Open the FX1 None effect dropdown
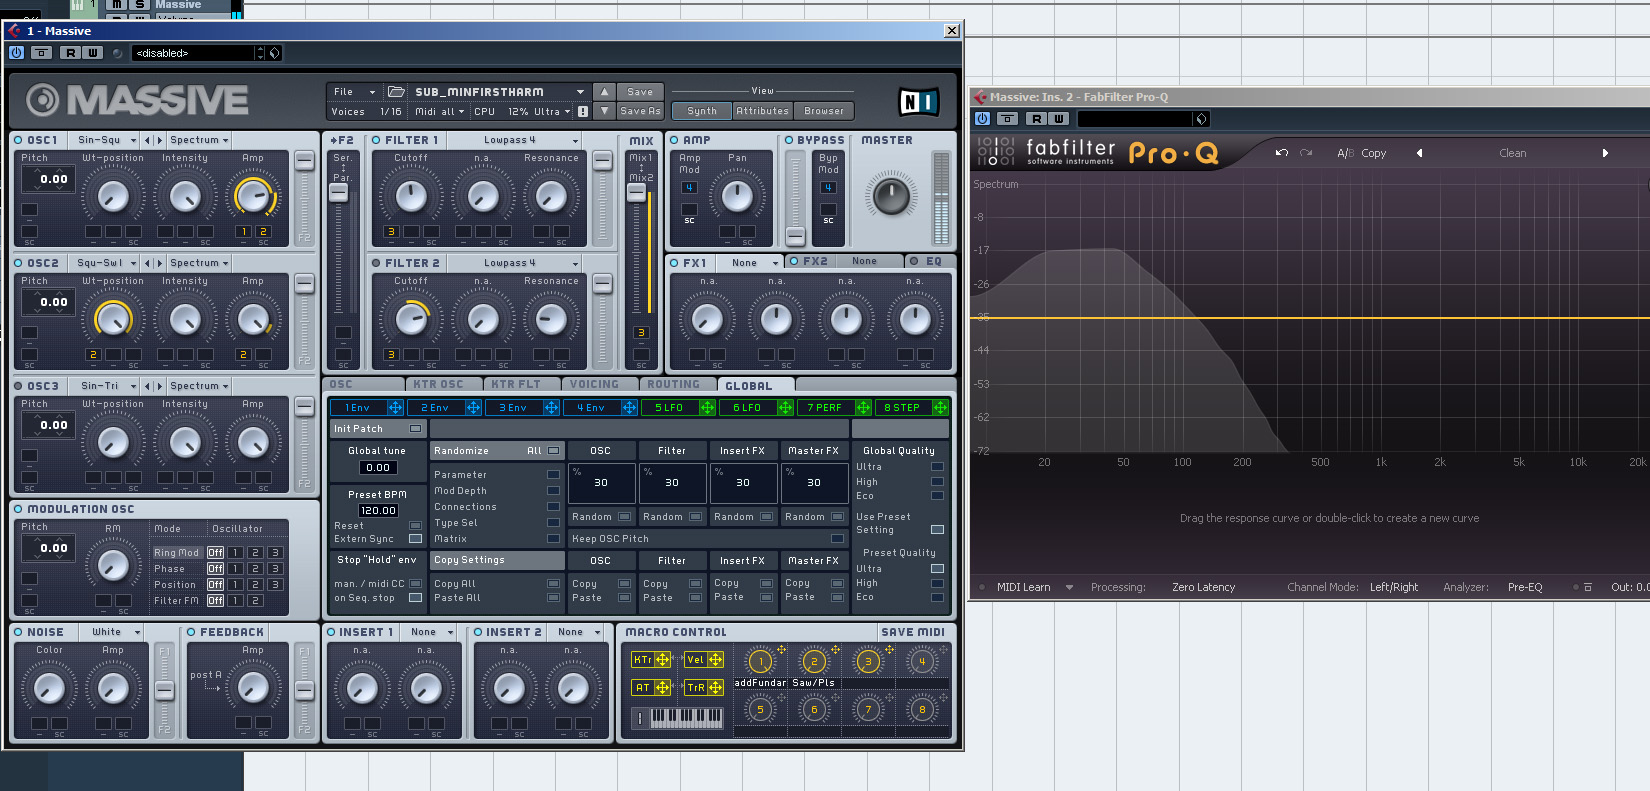The height and width of the screenshot is (791, 1650). coord(751,263)
